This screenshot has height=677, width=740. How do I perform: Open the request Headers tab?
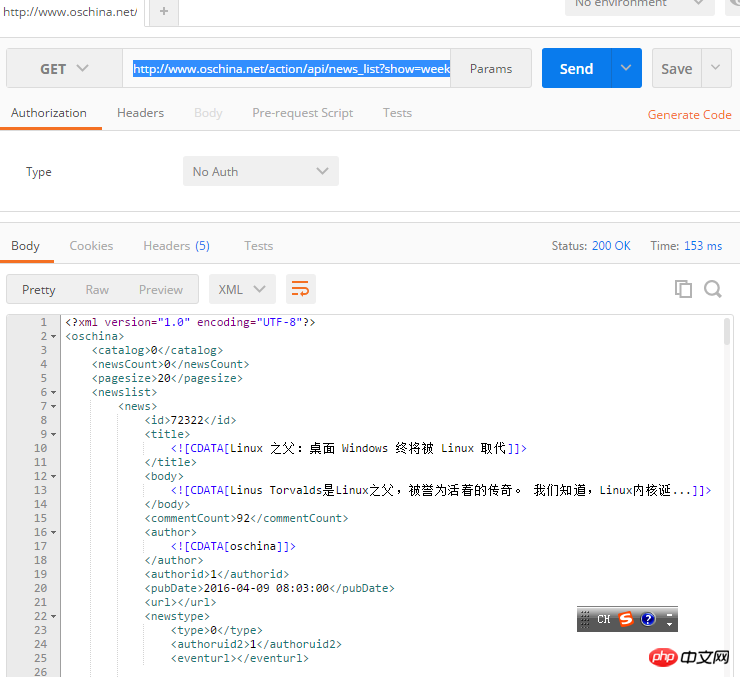click(x=140, y=113)
